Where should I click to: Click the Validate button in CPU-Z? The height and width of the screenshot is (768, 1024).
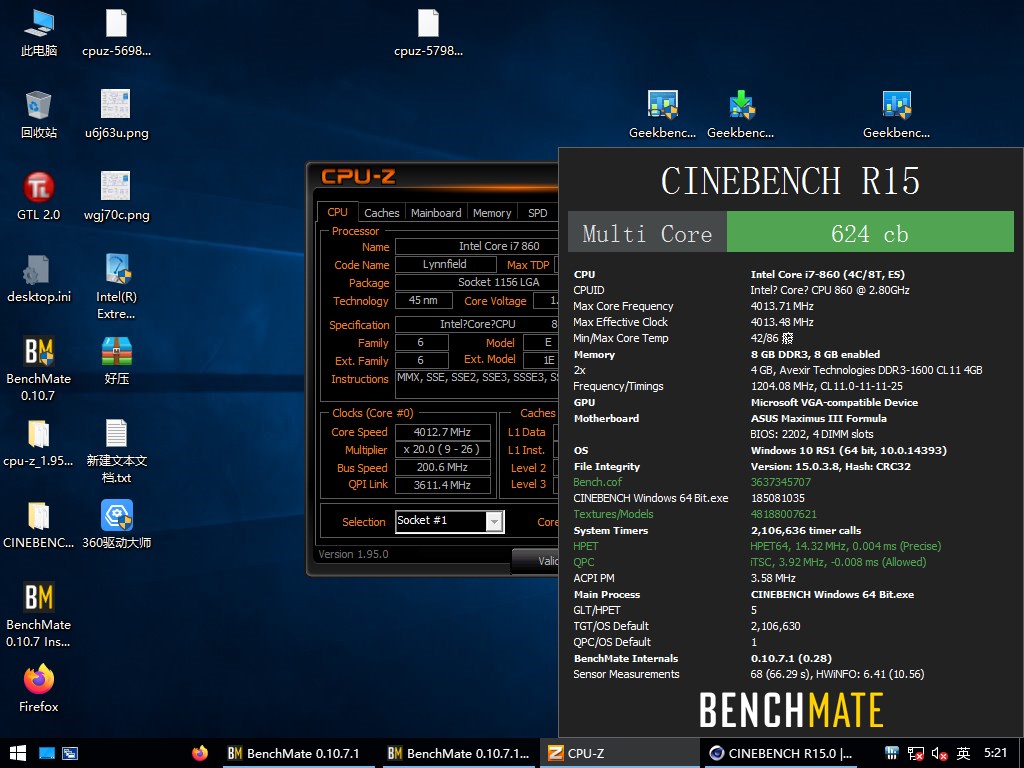point(536,560)
